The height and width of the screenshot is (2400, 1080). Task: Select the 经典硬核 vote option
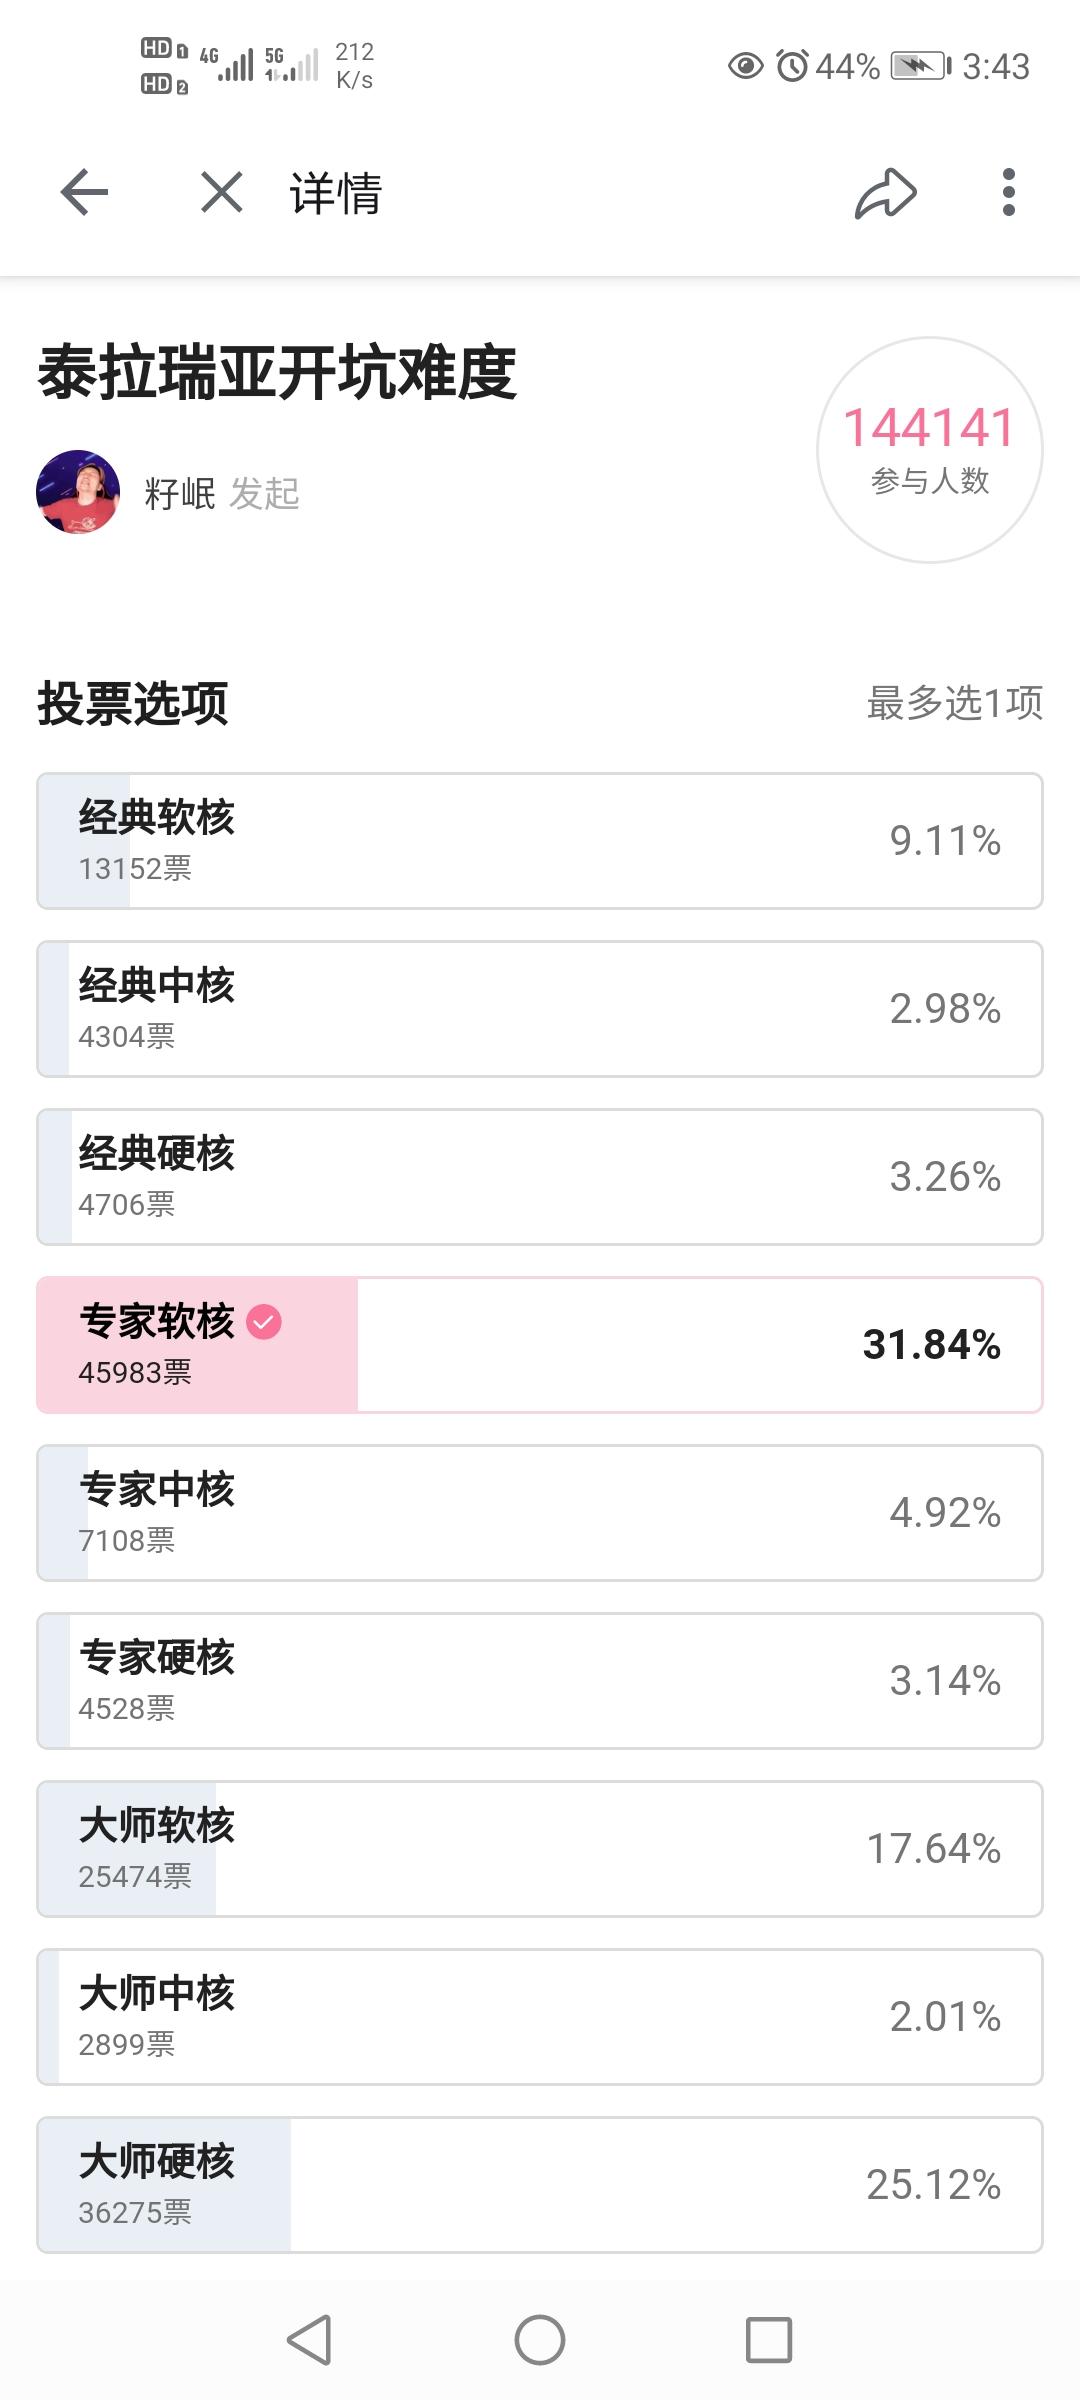pos(540,1177)
